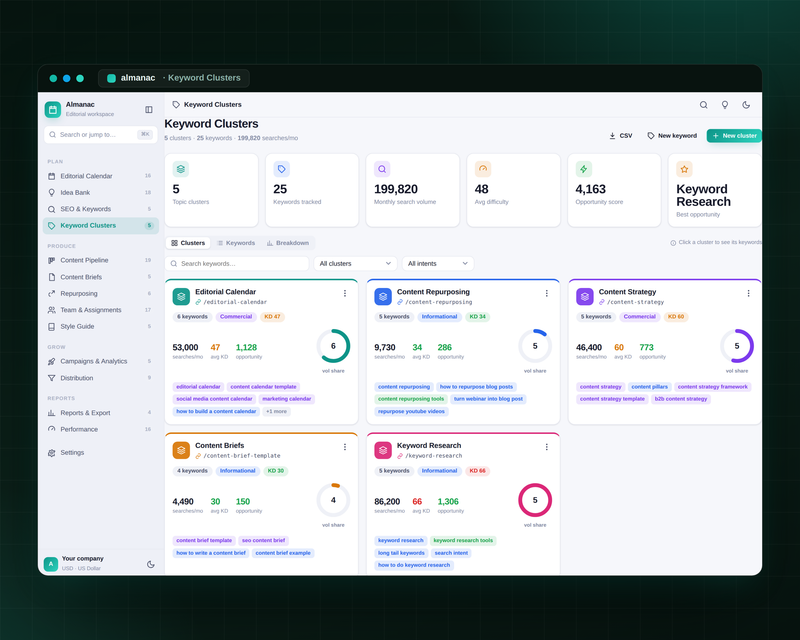
Task: Click the Content Repurposing blue cluster icon
Action: (383, 297)
